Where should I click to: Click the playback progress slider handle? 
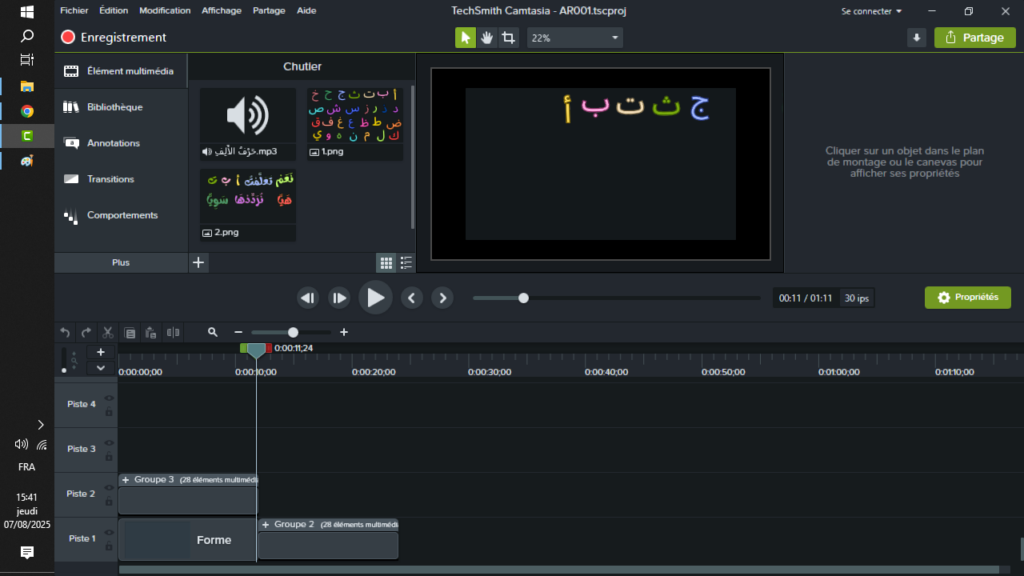pos(523,298)
